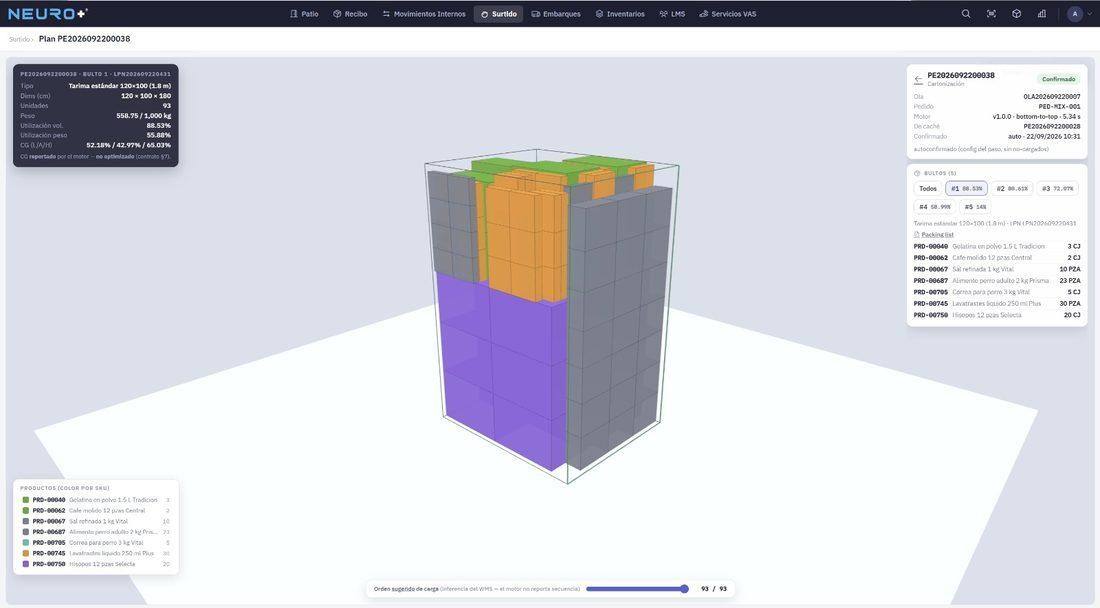The height and width of the screenshot is (608, 1100).
Task: Select bulto #3 72.97%
Action: point(1057,189)
